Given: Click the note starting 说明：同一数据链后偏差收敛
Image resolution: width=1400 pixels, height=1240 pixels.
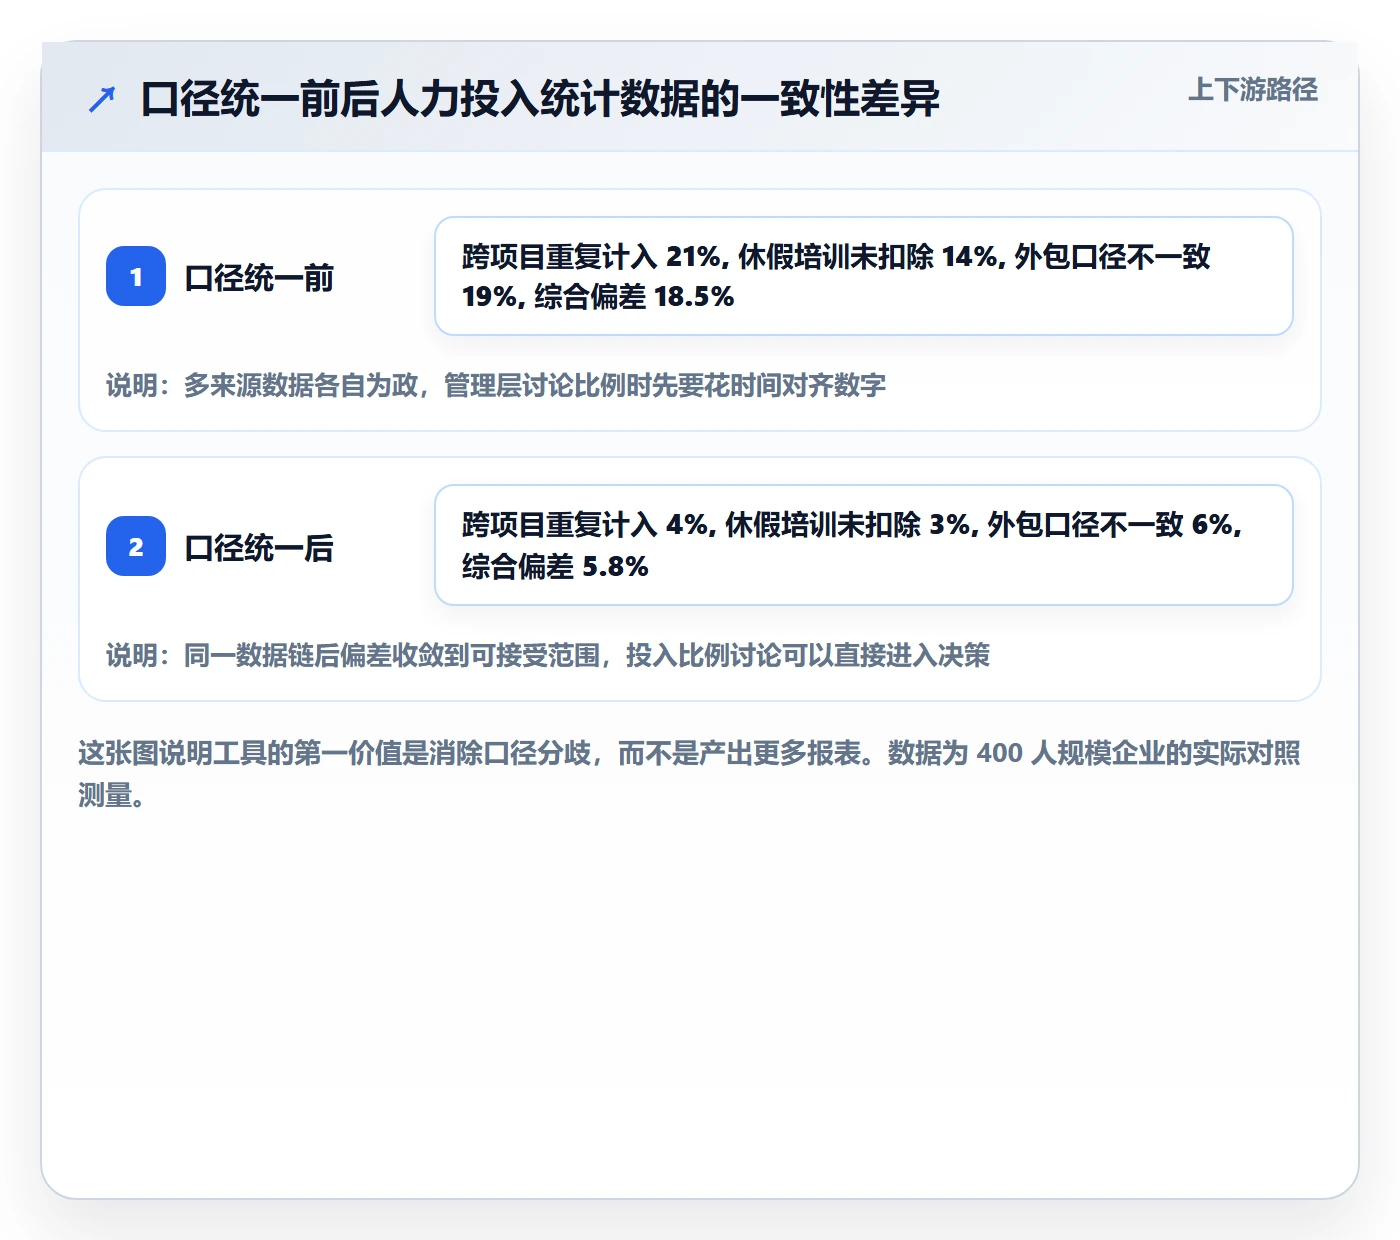Looking at the screenshot, I should coord(548,655).
